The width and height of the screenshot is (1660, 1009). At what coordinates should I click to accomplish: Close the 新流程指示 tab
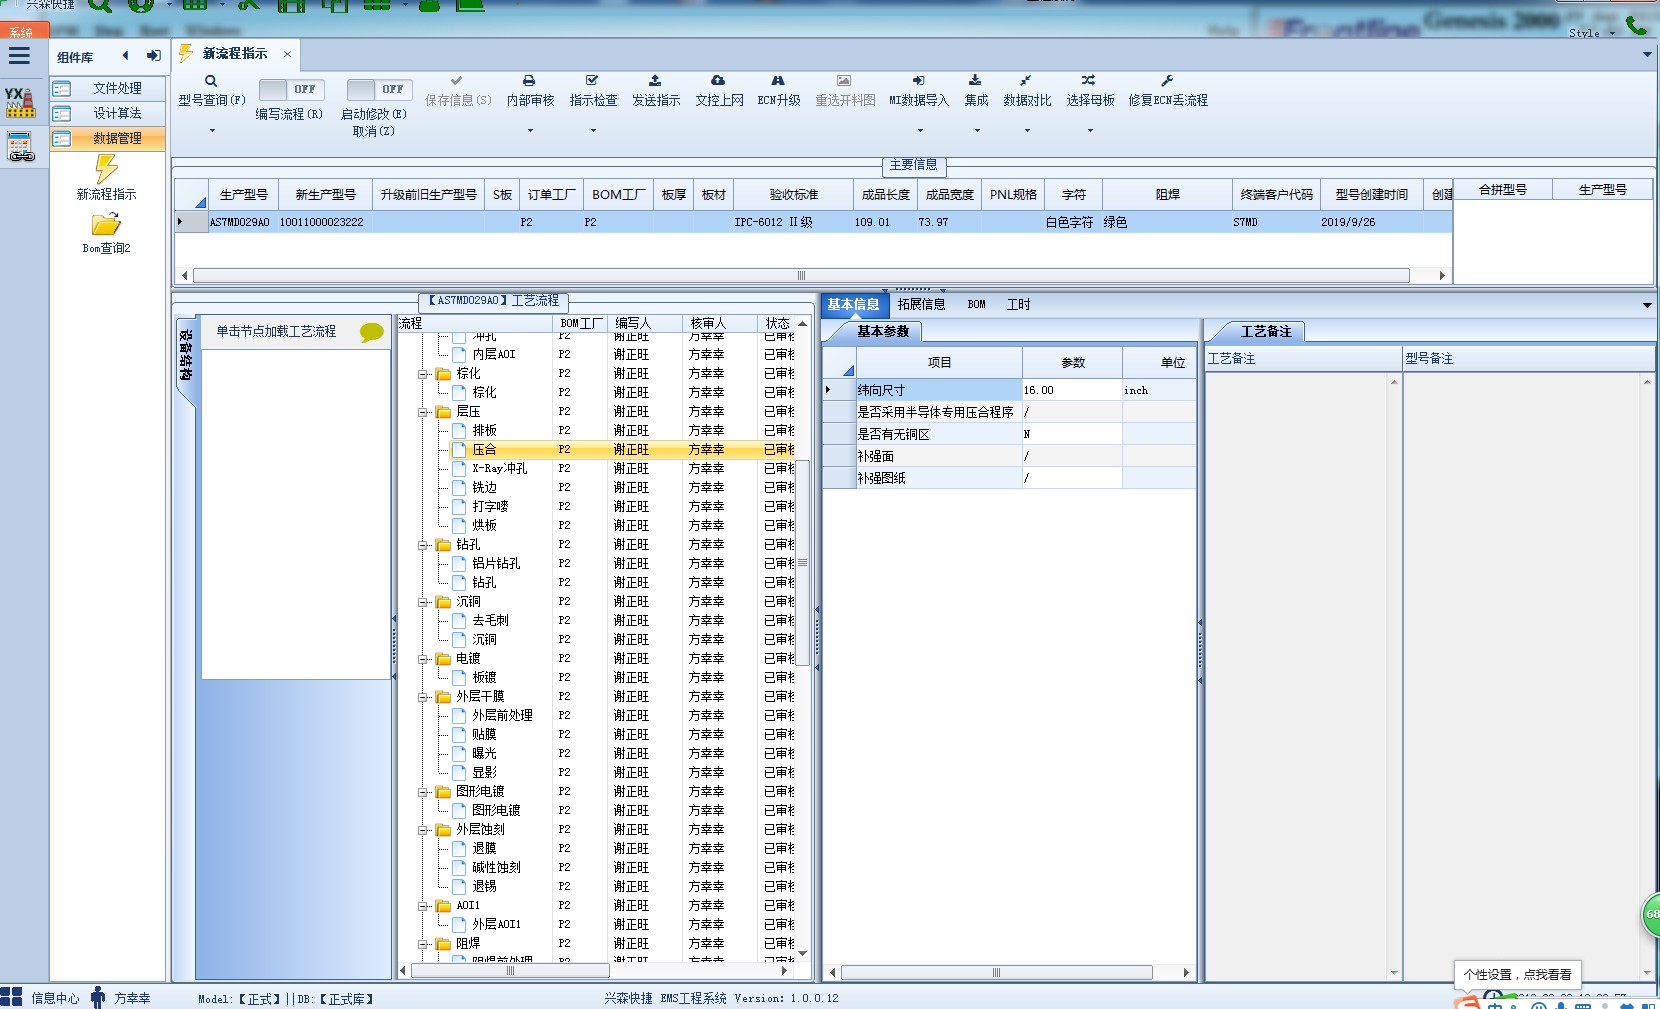[287, 54]
